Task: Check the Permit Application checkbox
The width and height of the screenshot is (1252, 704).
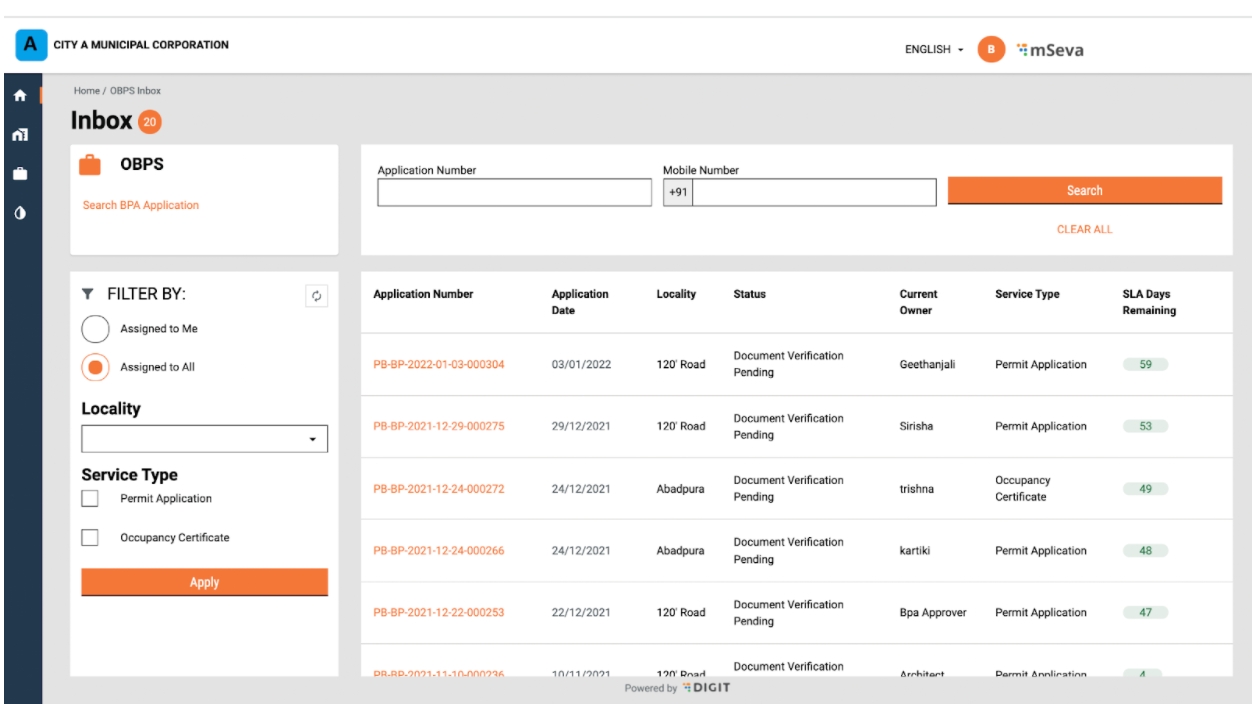Action: (90, 498)
